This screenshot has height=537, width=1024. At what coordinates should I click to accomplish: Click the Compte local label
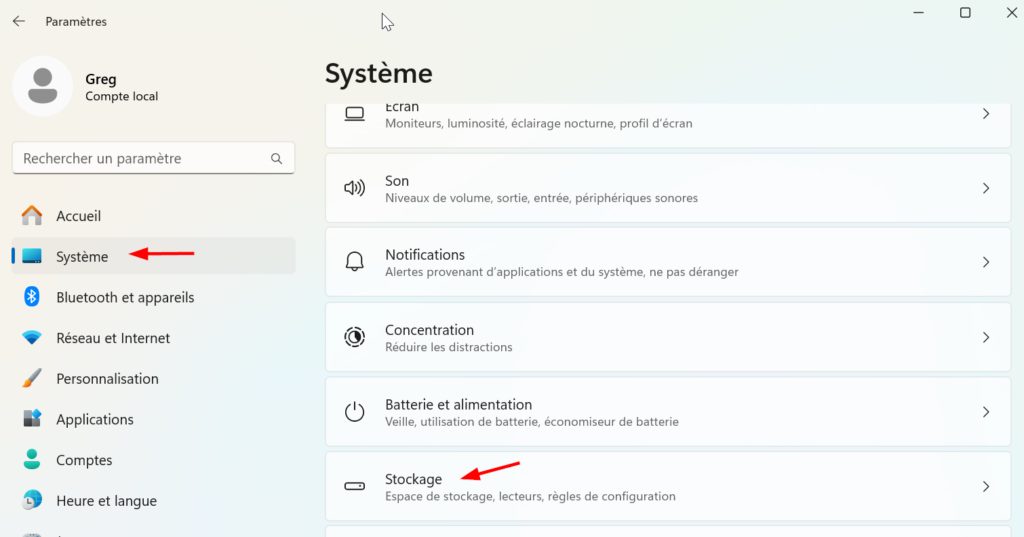point(121,96)
